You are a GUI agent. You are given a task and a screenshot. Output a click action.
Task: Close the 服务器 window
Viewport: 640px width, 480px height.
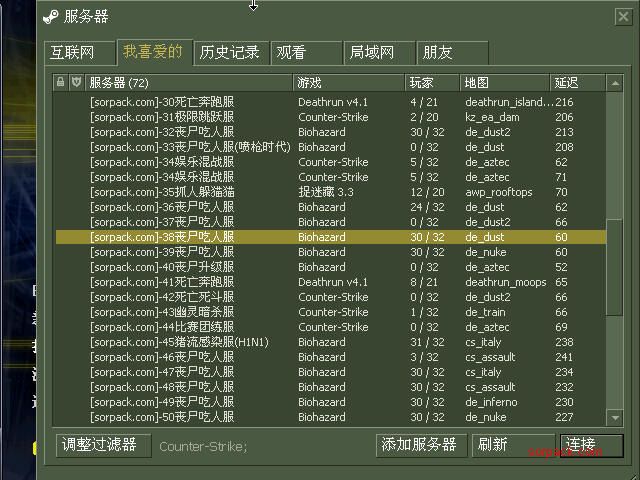[x=622, y=16]
